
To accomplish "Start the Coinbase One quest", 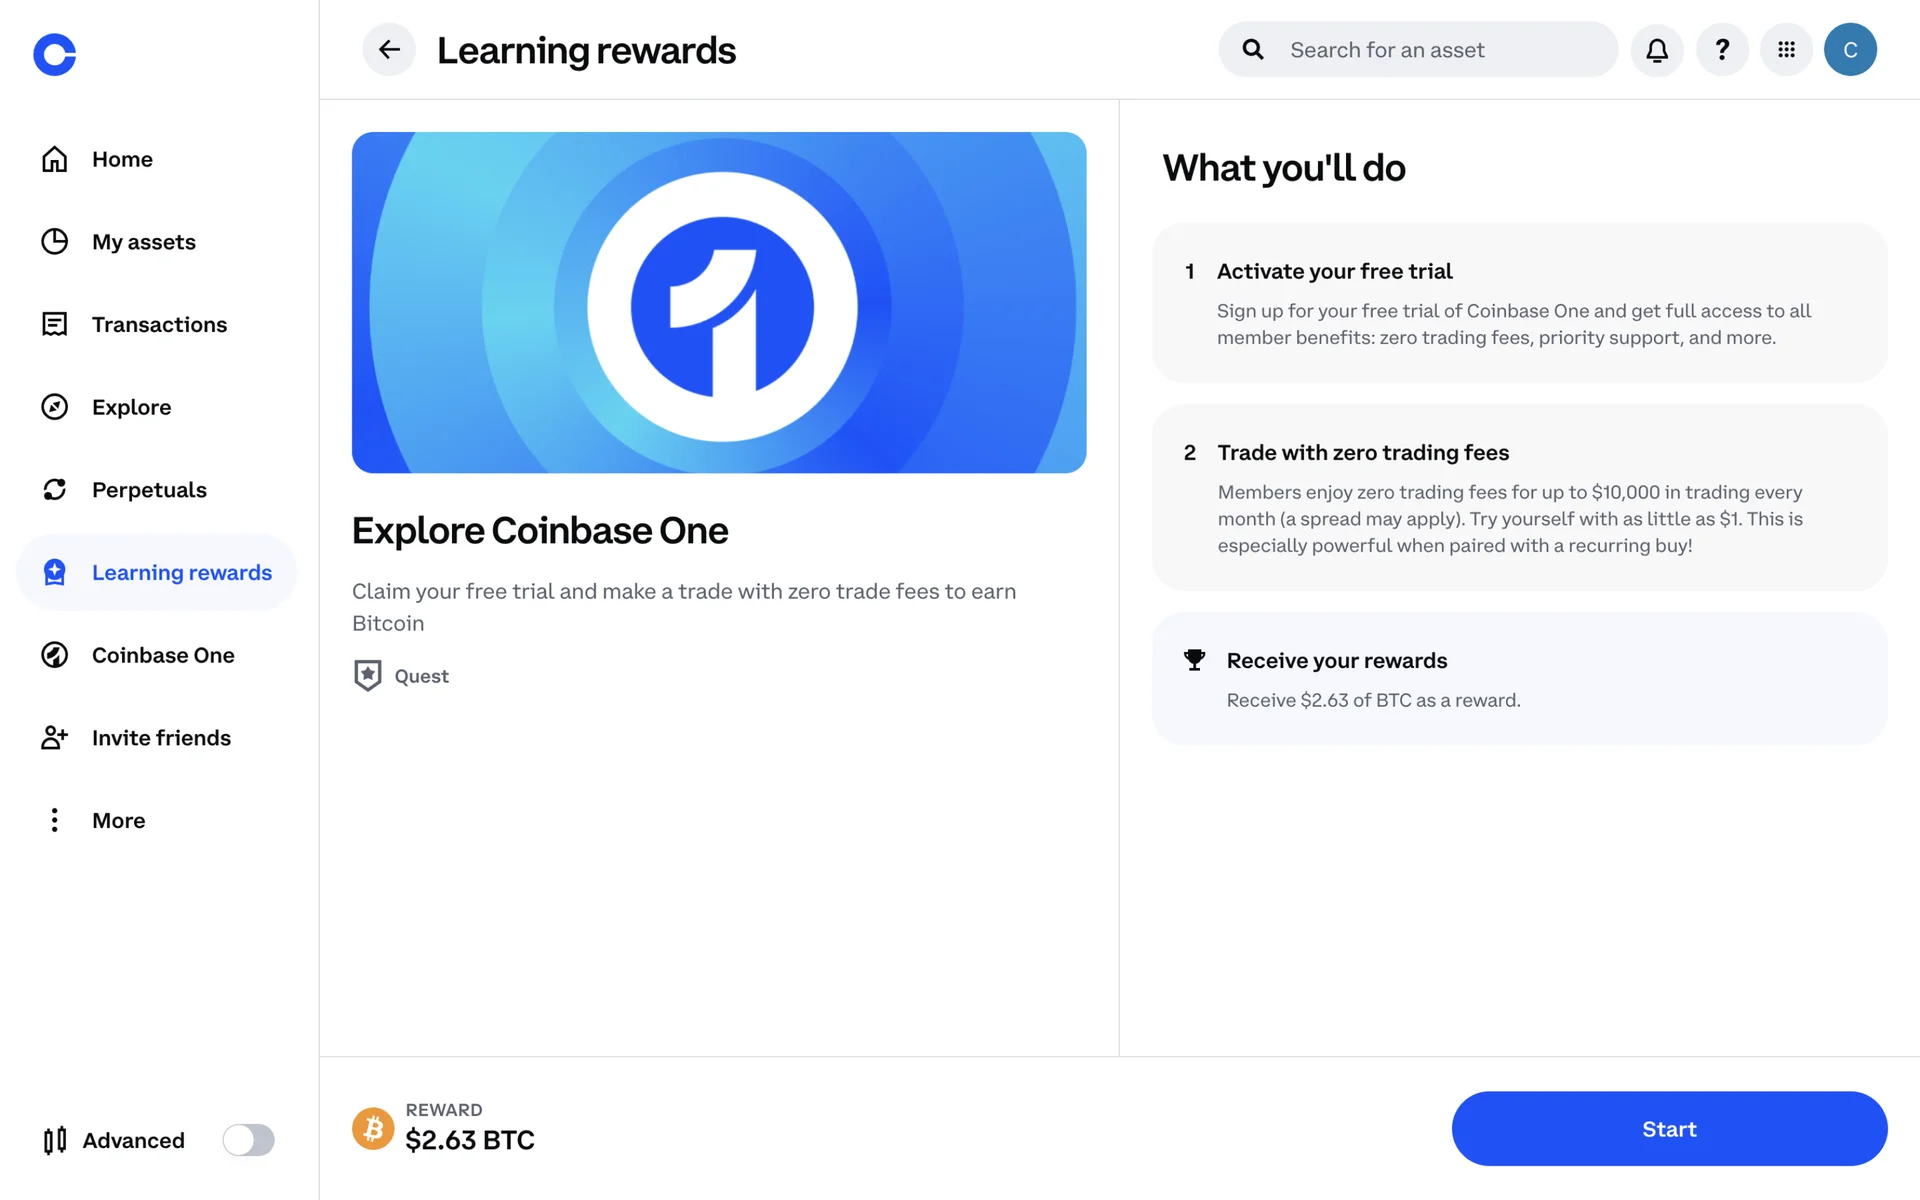I will tap(1669, 1129).
